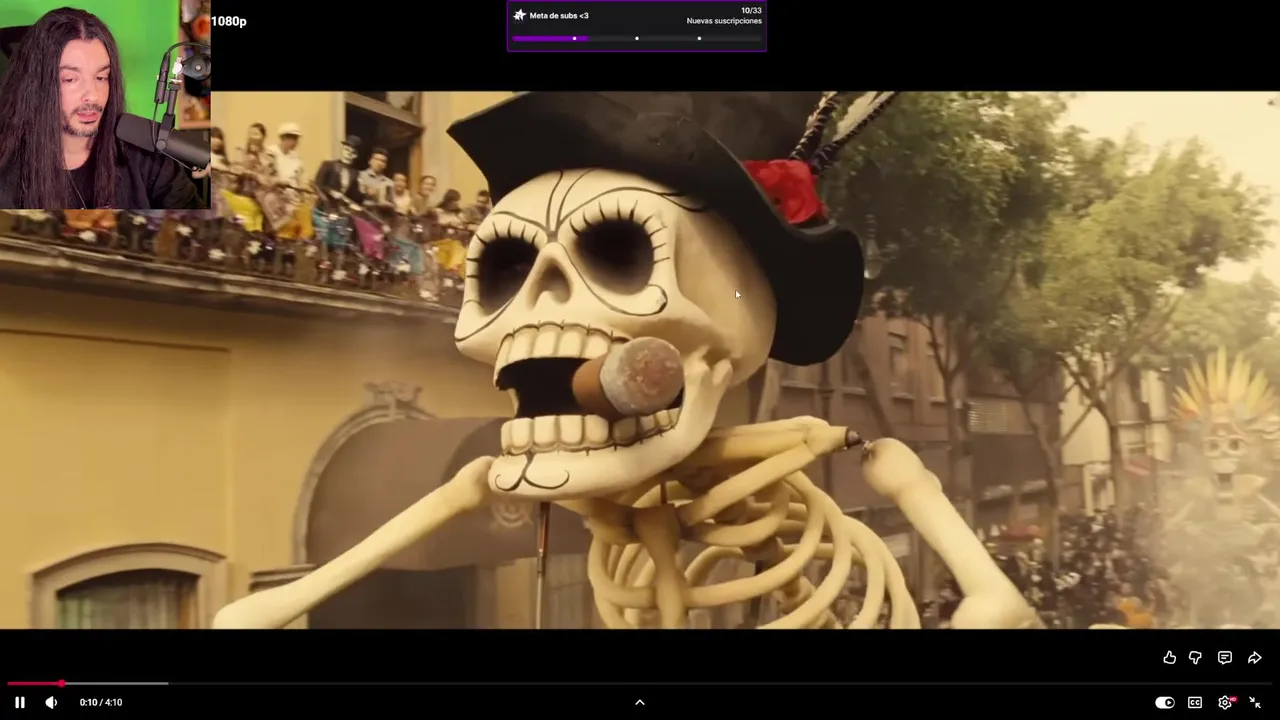Click the 'Nuevas suscripciones' label
This screenshot has height=720, width=1280.
pyautogui.click(x=724, y=21)
